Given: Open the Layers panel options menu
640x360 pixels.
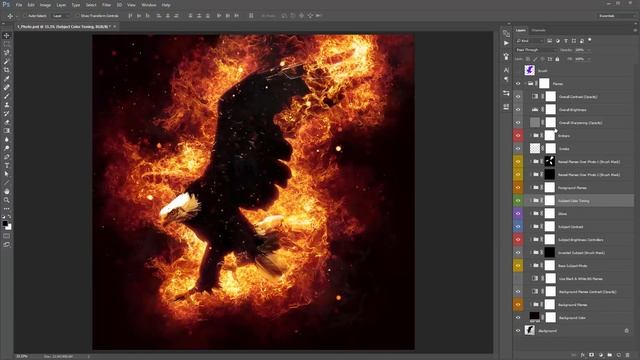Looking at the screenshot, I should (635, 30).
